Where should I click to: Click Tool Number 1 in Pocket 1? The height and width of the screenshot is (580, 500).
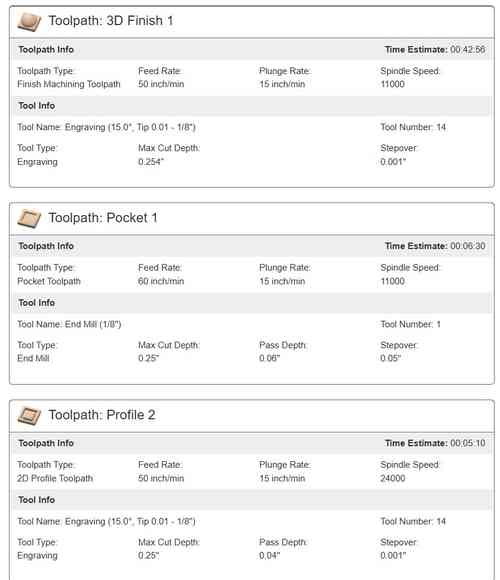point(410,324)
